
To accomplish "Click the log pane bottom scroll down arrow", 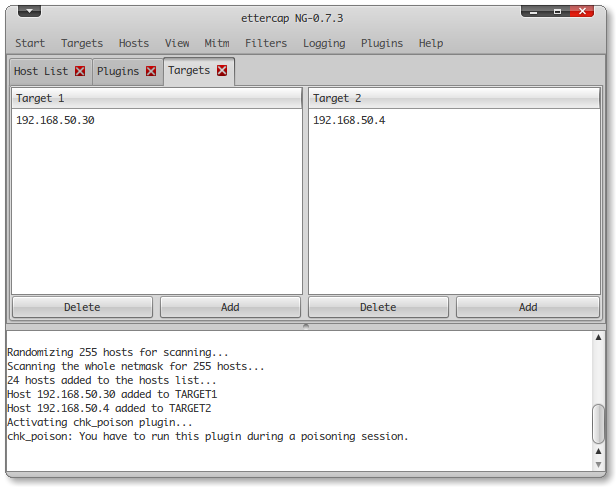I will pos(598,465).
